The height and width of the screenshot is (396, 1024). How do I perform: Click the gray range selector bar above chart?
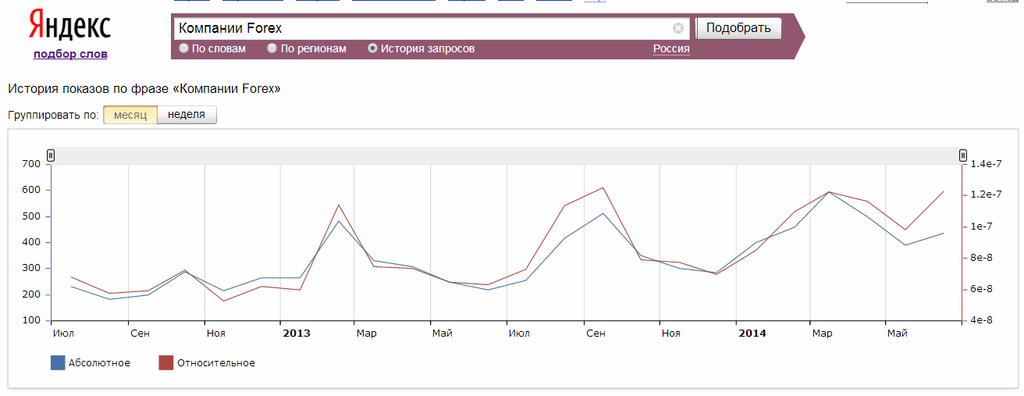pyautogui.click(x=507, y=156)
